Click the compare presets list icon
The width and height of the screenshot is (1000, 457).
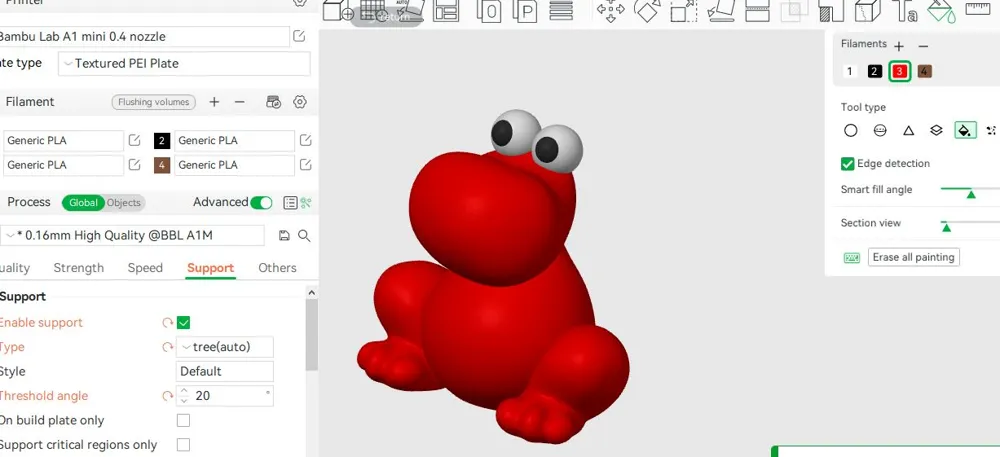click(290, 203)
